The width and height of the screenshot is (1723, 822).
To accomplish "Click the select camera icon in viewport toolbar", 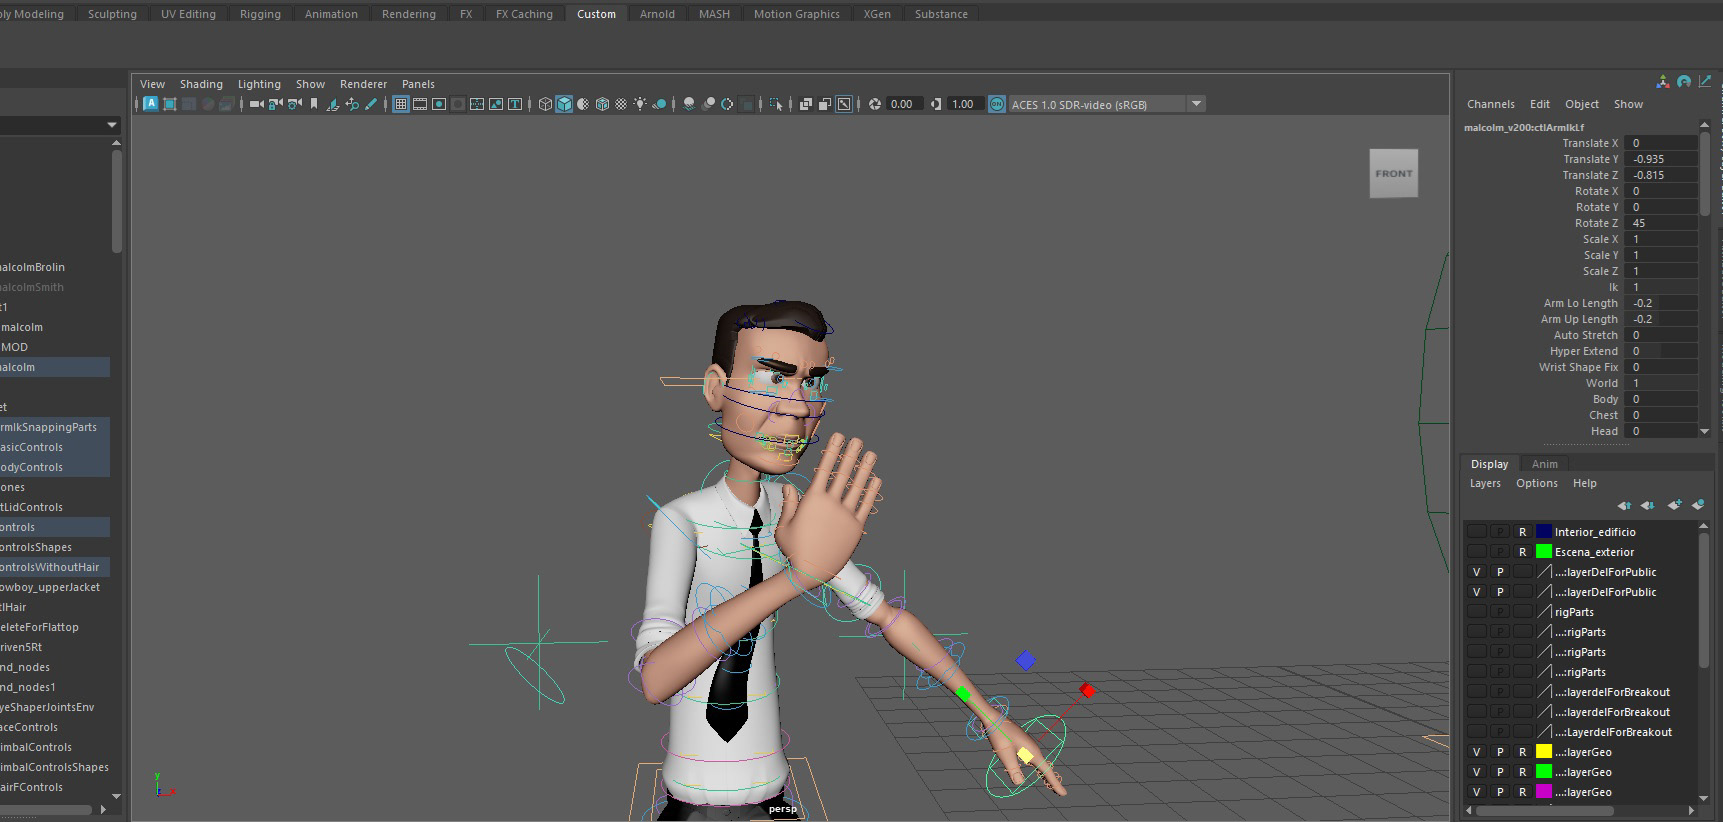I will 257,104.
